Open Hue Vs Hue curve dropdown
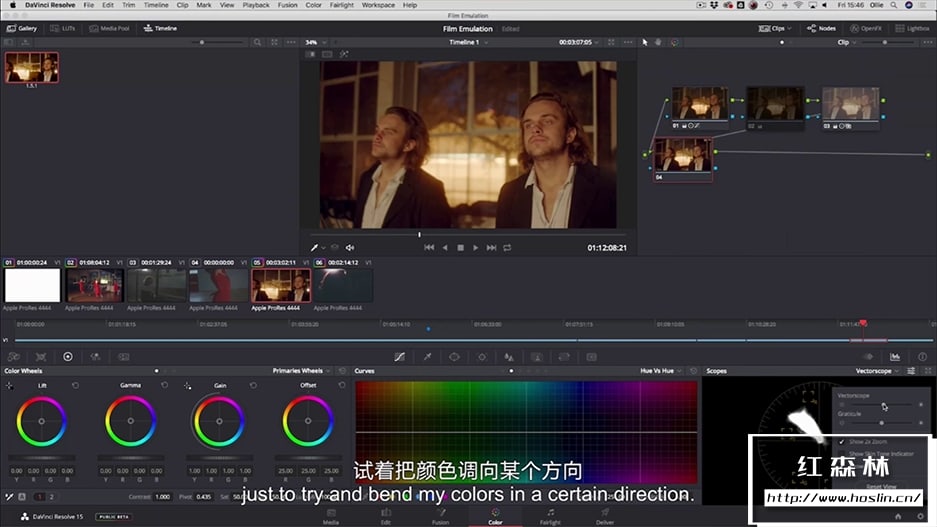937x527 pixels. (x=661, y=371)
